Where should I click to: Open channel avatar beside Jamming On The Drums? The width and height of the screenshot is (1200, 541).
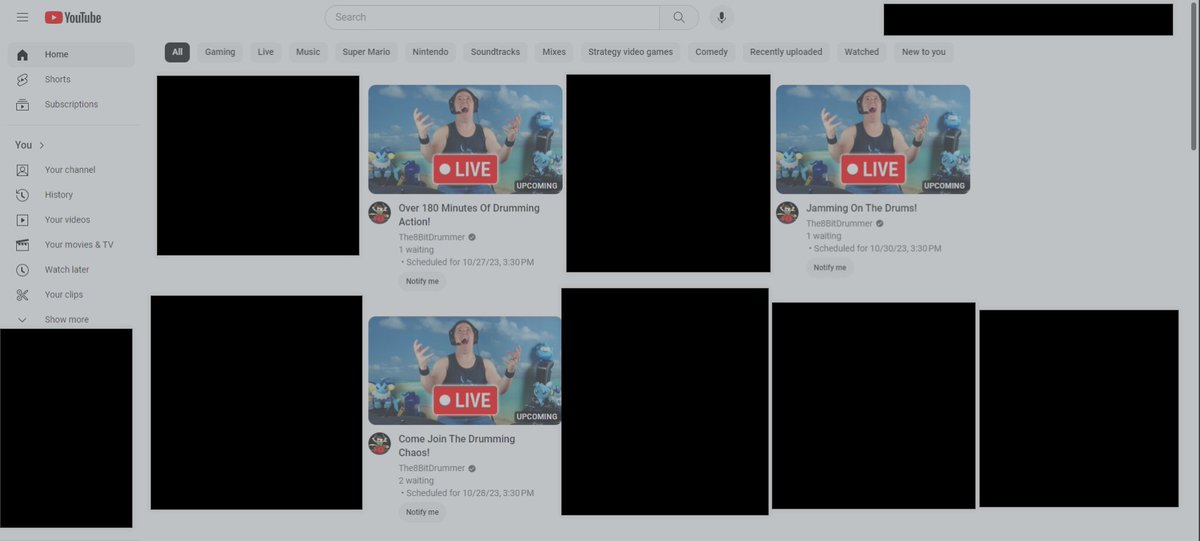coord(787,212)
